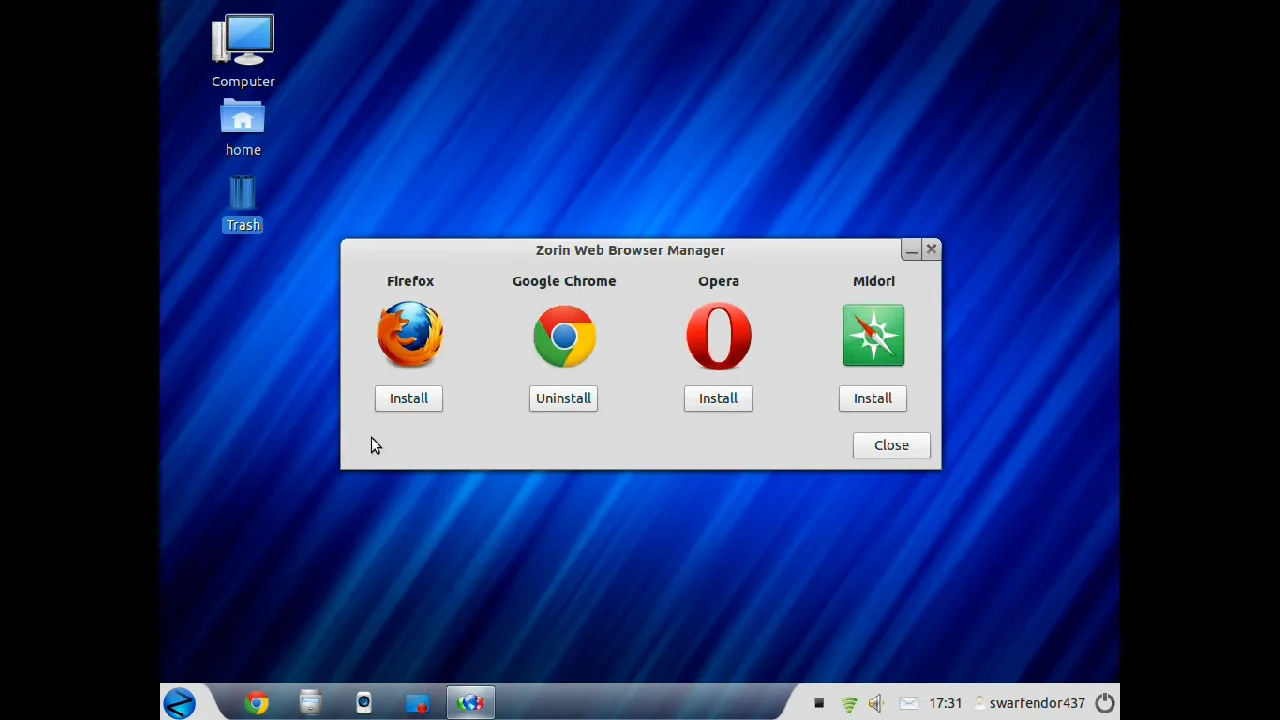
Task: Click the Midori label text
Action: pyautogui.click(x=873, y=281)
